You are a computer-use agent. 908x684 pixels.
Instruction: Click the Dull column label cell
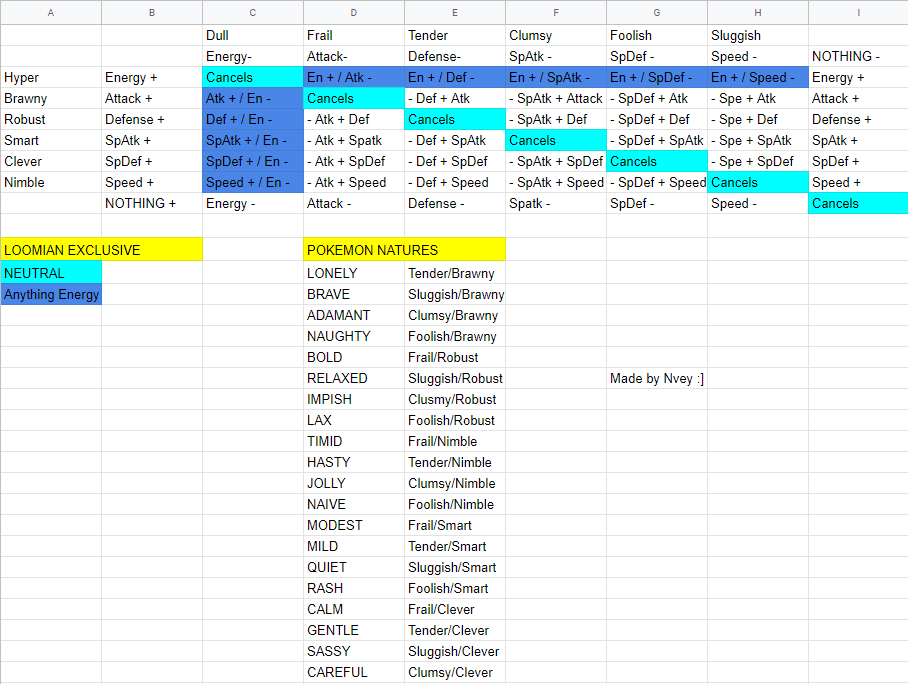pyautogui.click(x=252, y=35)
